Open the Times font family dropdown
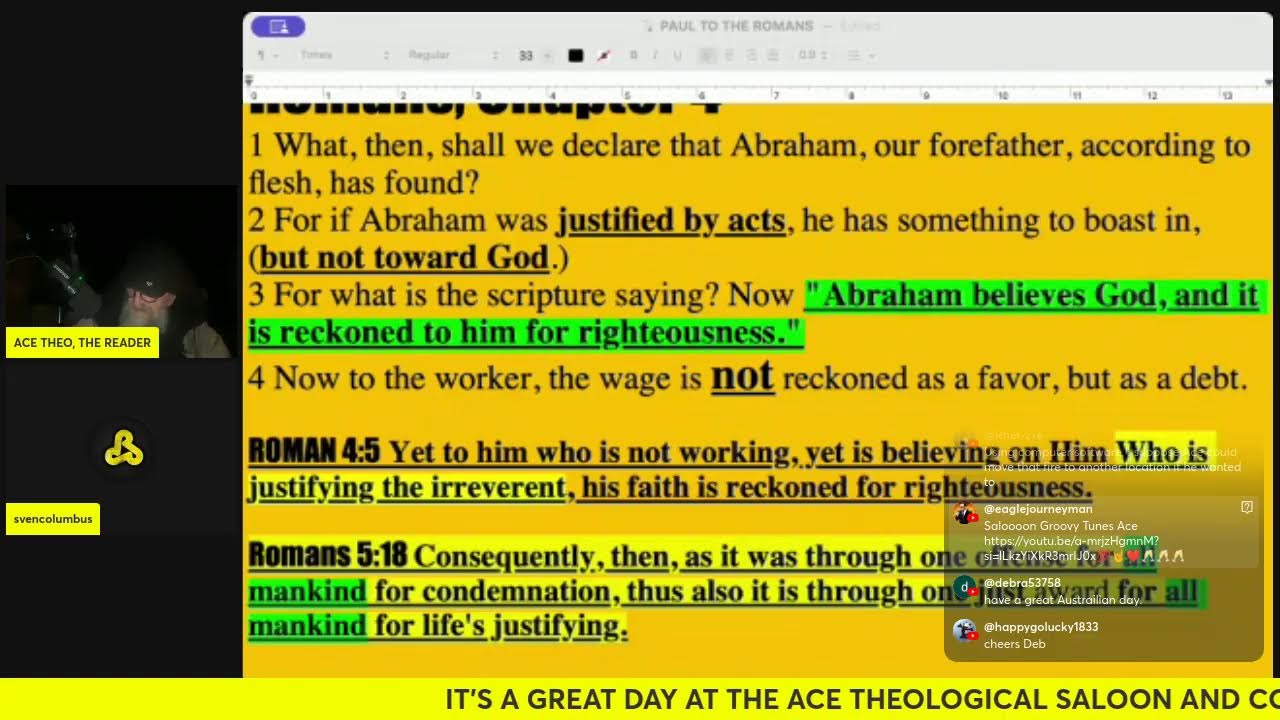Viewport: 1280px width, 720px height. point(344,55)
